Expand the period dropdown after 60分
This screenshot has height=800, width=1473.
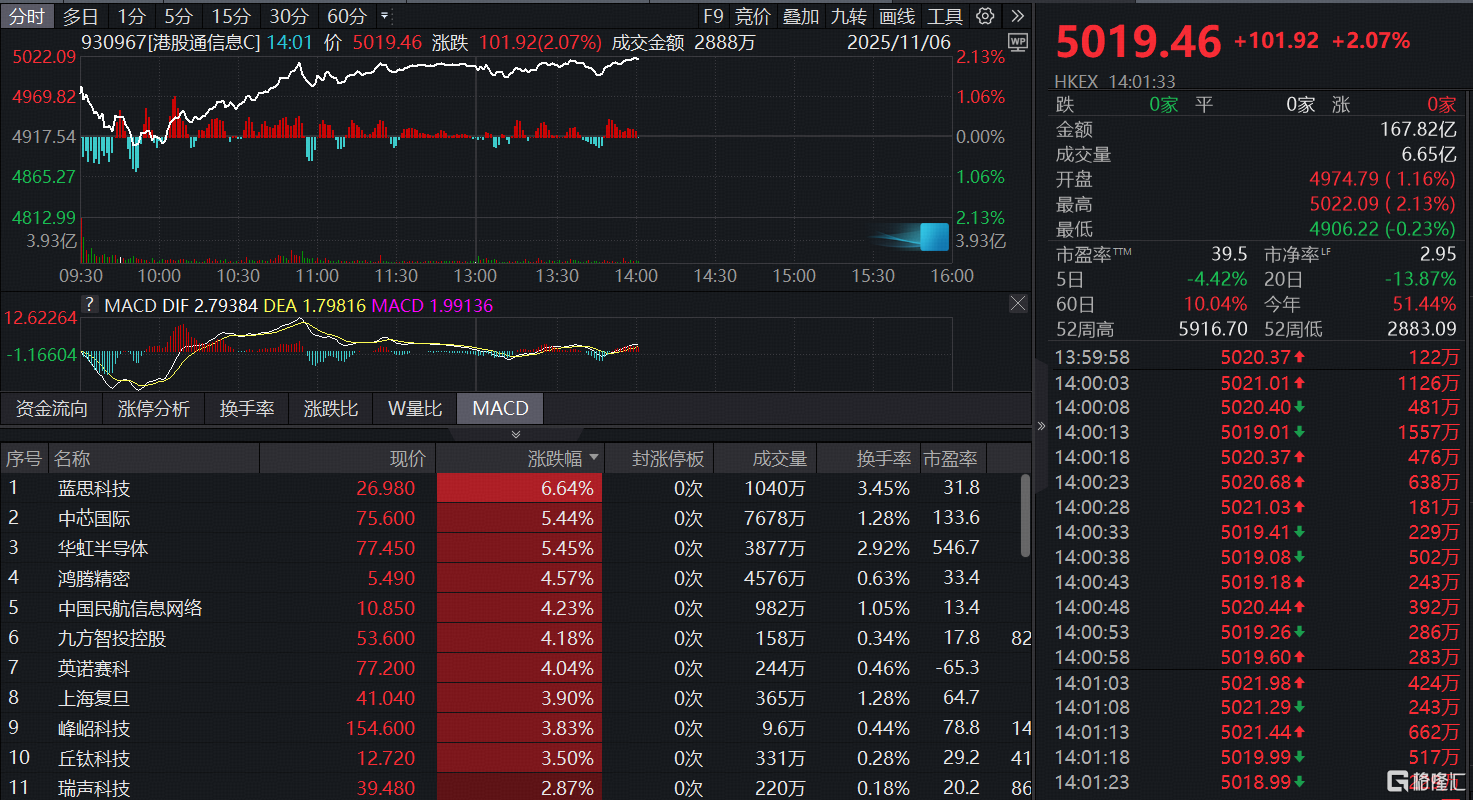[x=385, y=16]
